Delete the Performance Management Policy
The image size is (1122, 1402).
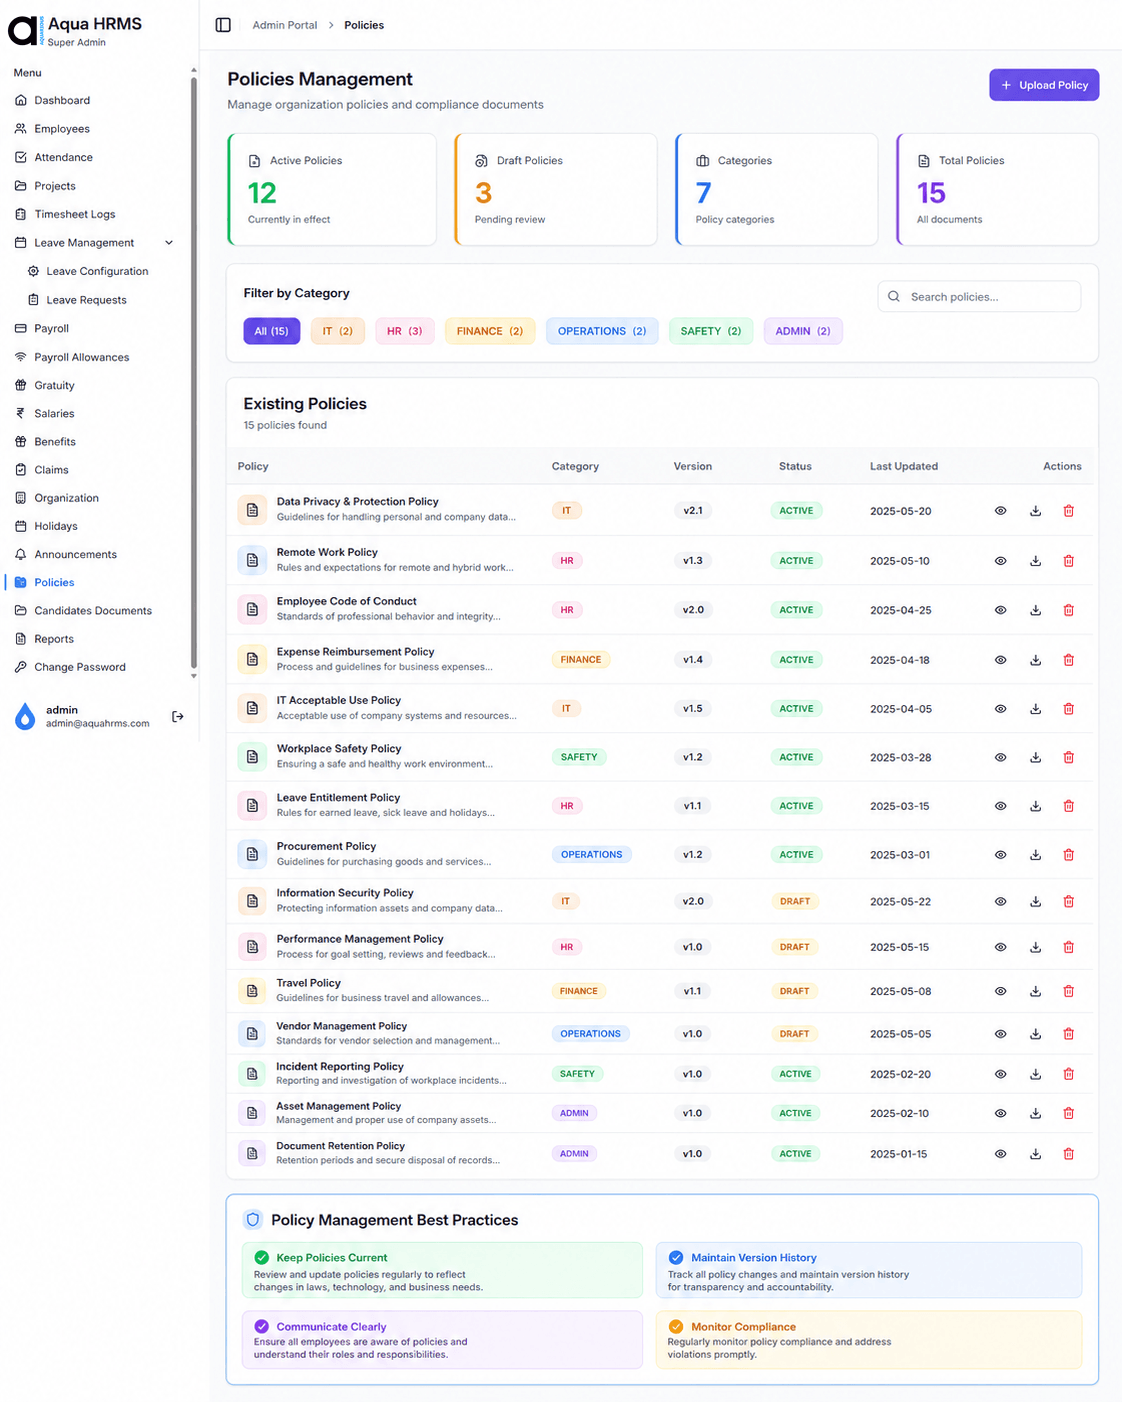(x=1068, y=947)
